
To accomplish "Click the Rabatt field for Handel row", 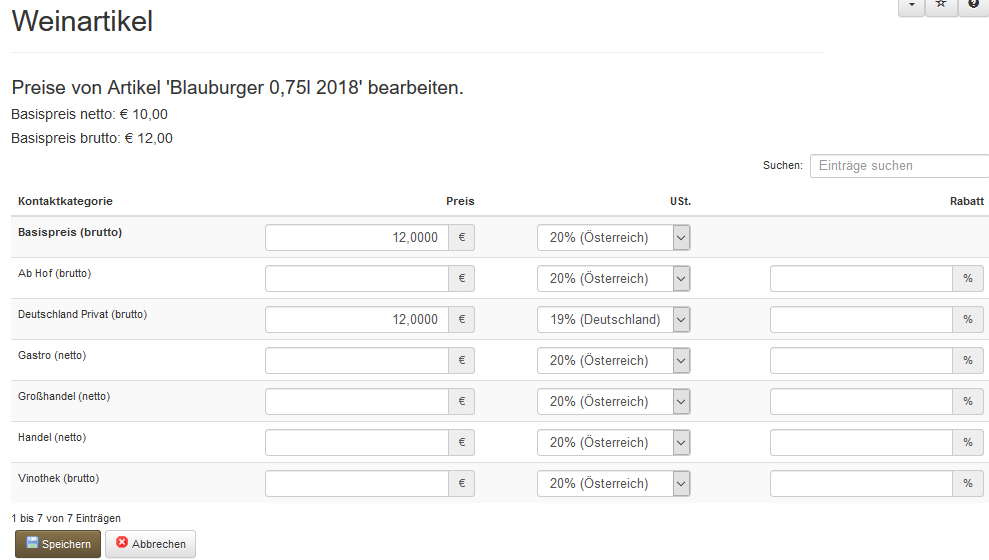I will pos(861,443).
